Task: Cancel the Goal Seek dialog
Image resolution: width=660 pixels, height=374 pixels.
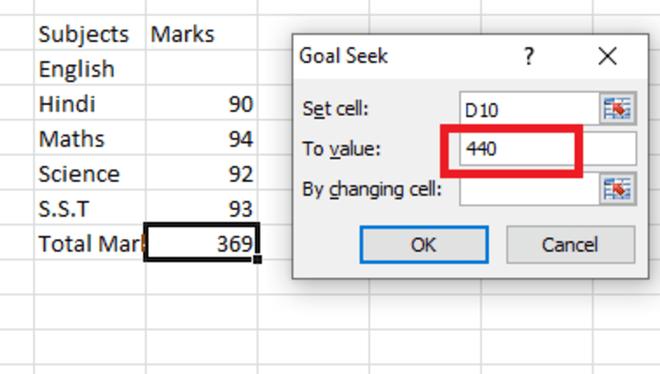Action: [570, 245]
